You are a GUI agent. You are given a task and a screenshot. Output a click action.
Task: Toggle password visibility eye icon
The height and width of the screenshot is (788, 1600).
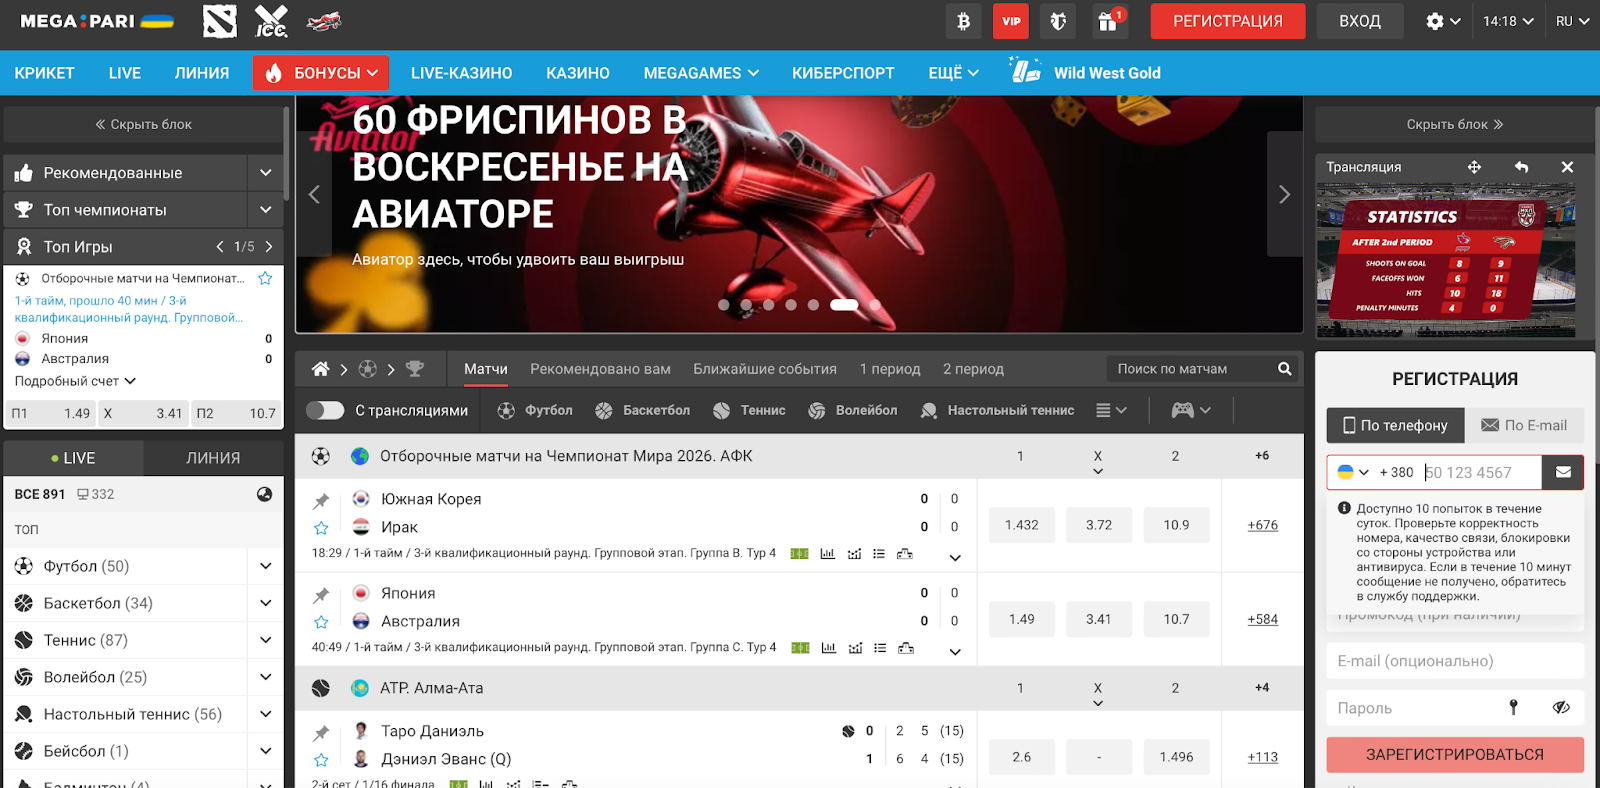pos(1561,708)
